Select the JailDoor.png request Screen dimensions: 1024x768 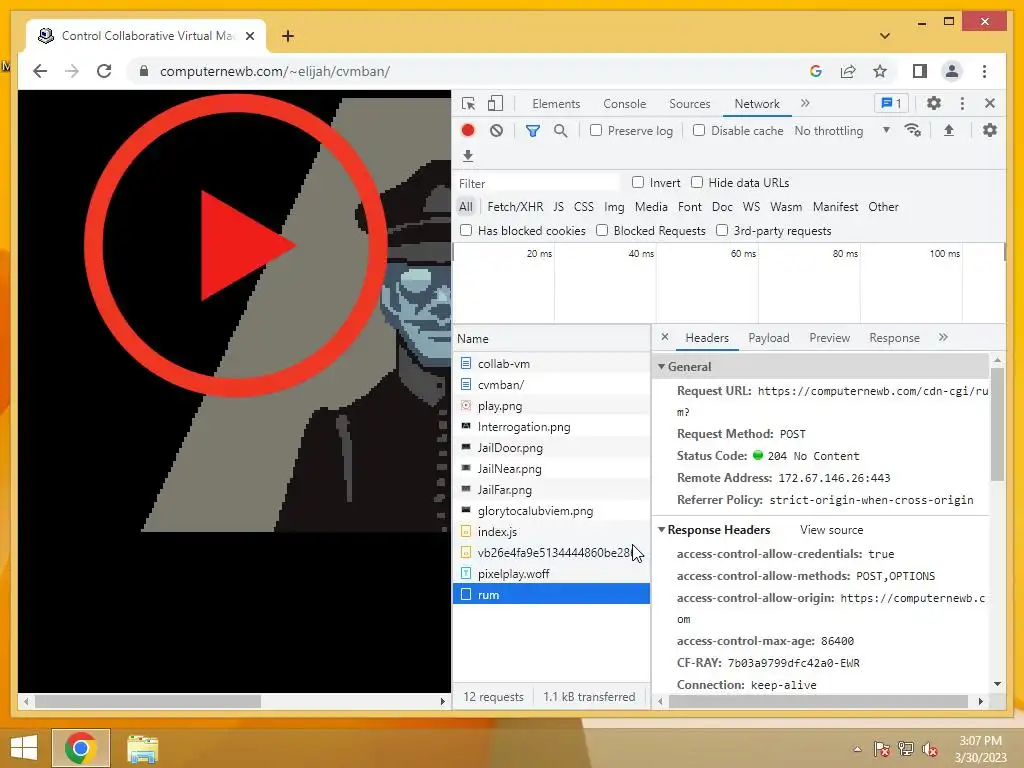[x=552, y=448]
